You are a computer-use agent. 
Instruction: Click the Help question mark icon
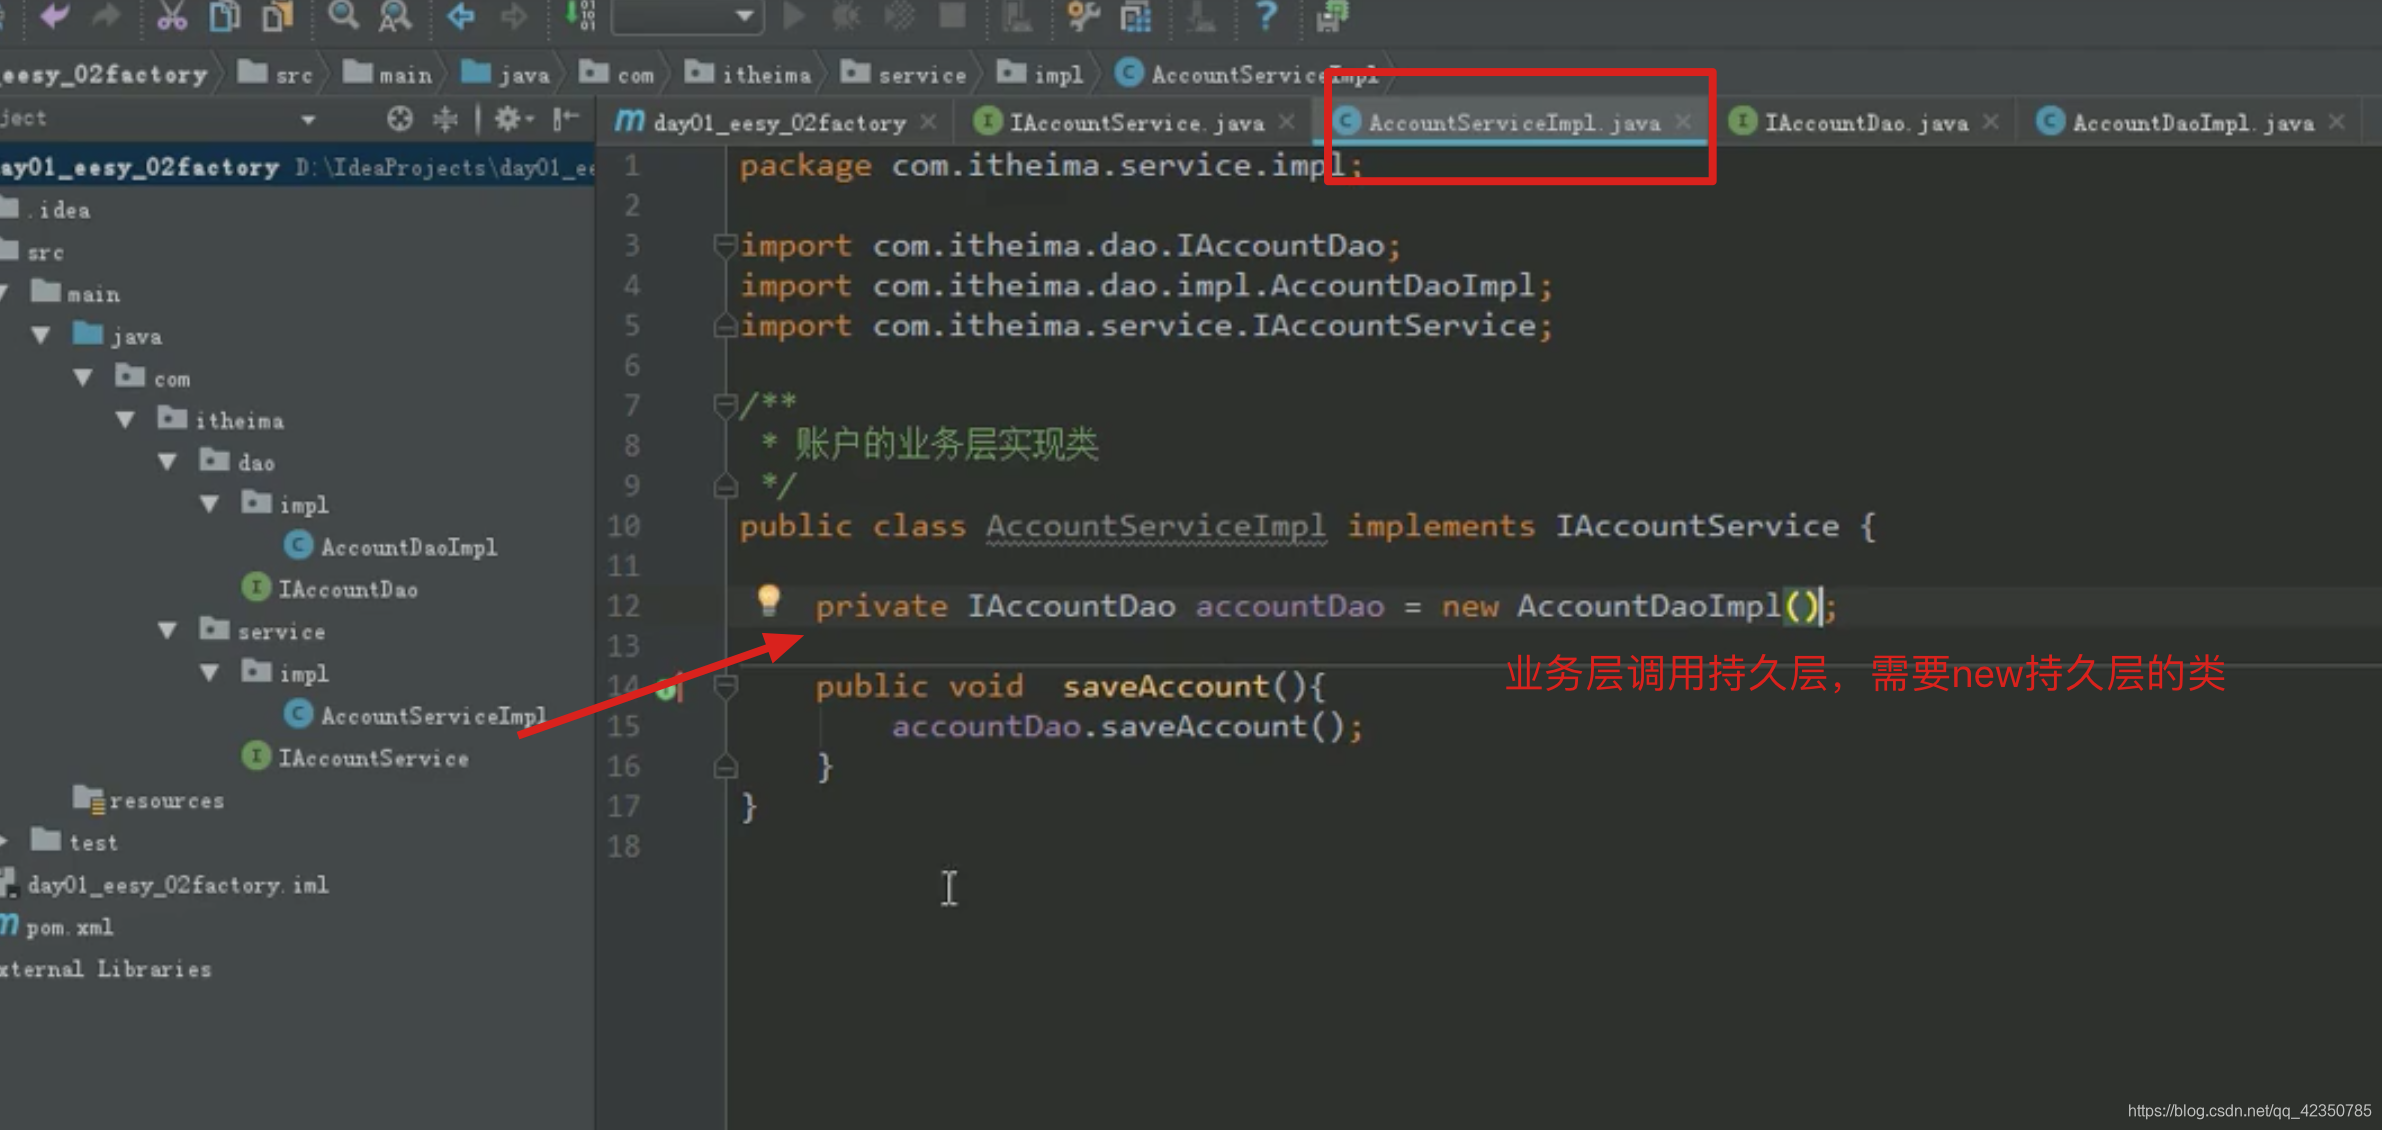(1266, 15)
